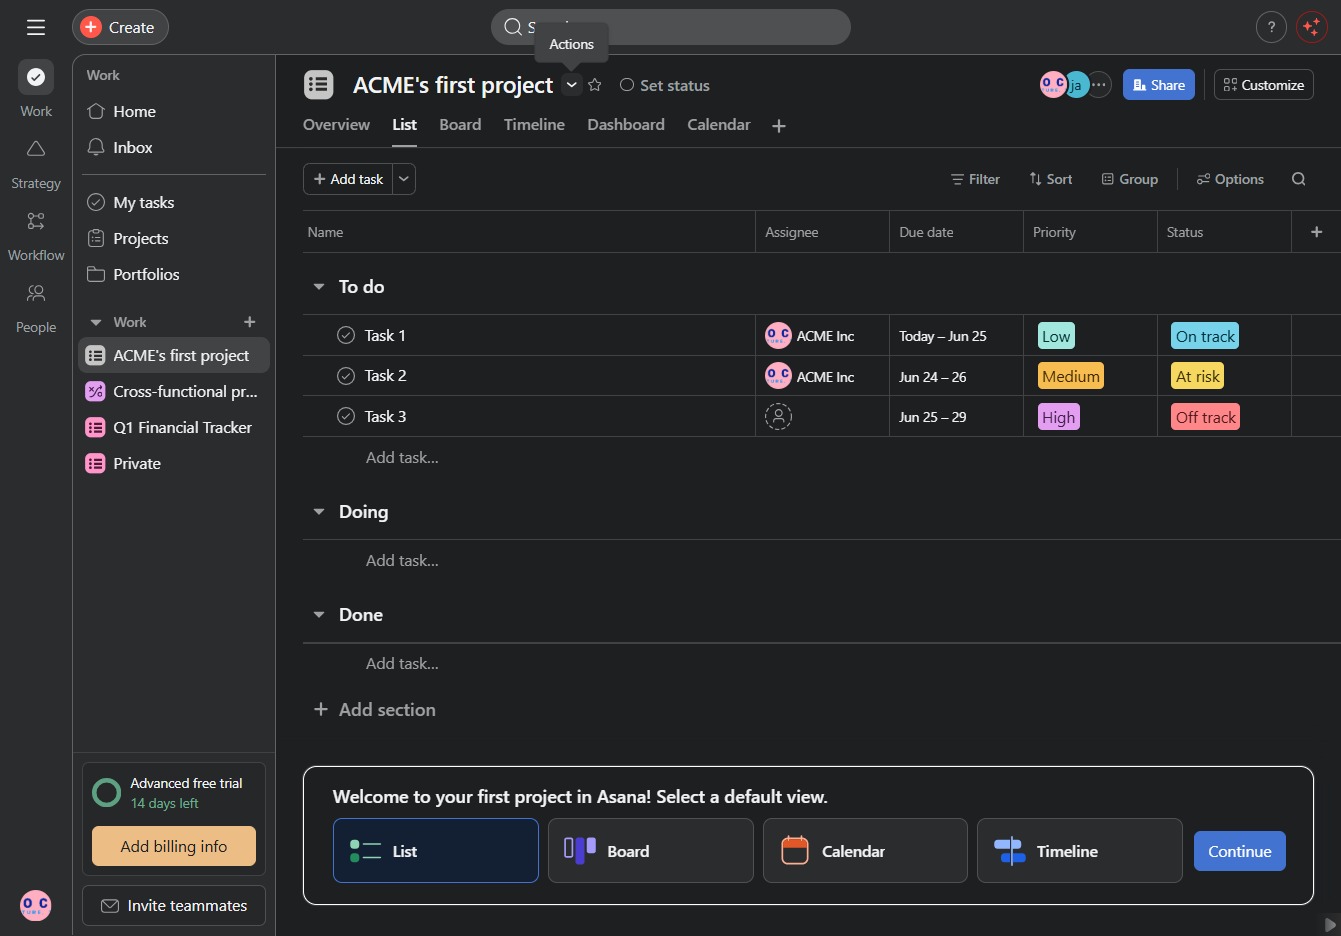This screenshot has width=1341, height=936.
Task: Select List as the default view
Action: coord(436,851)
